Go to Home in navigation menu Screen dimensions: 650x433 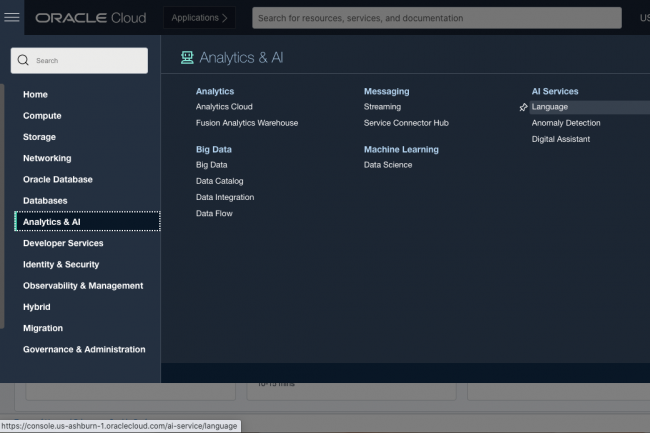(35, 94)
